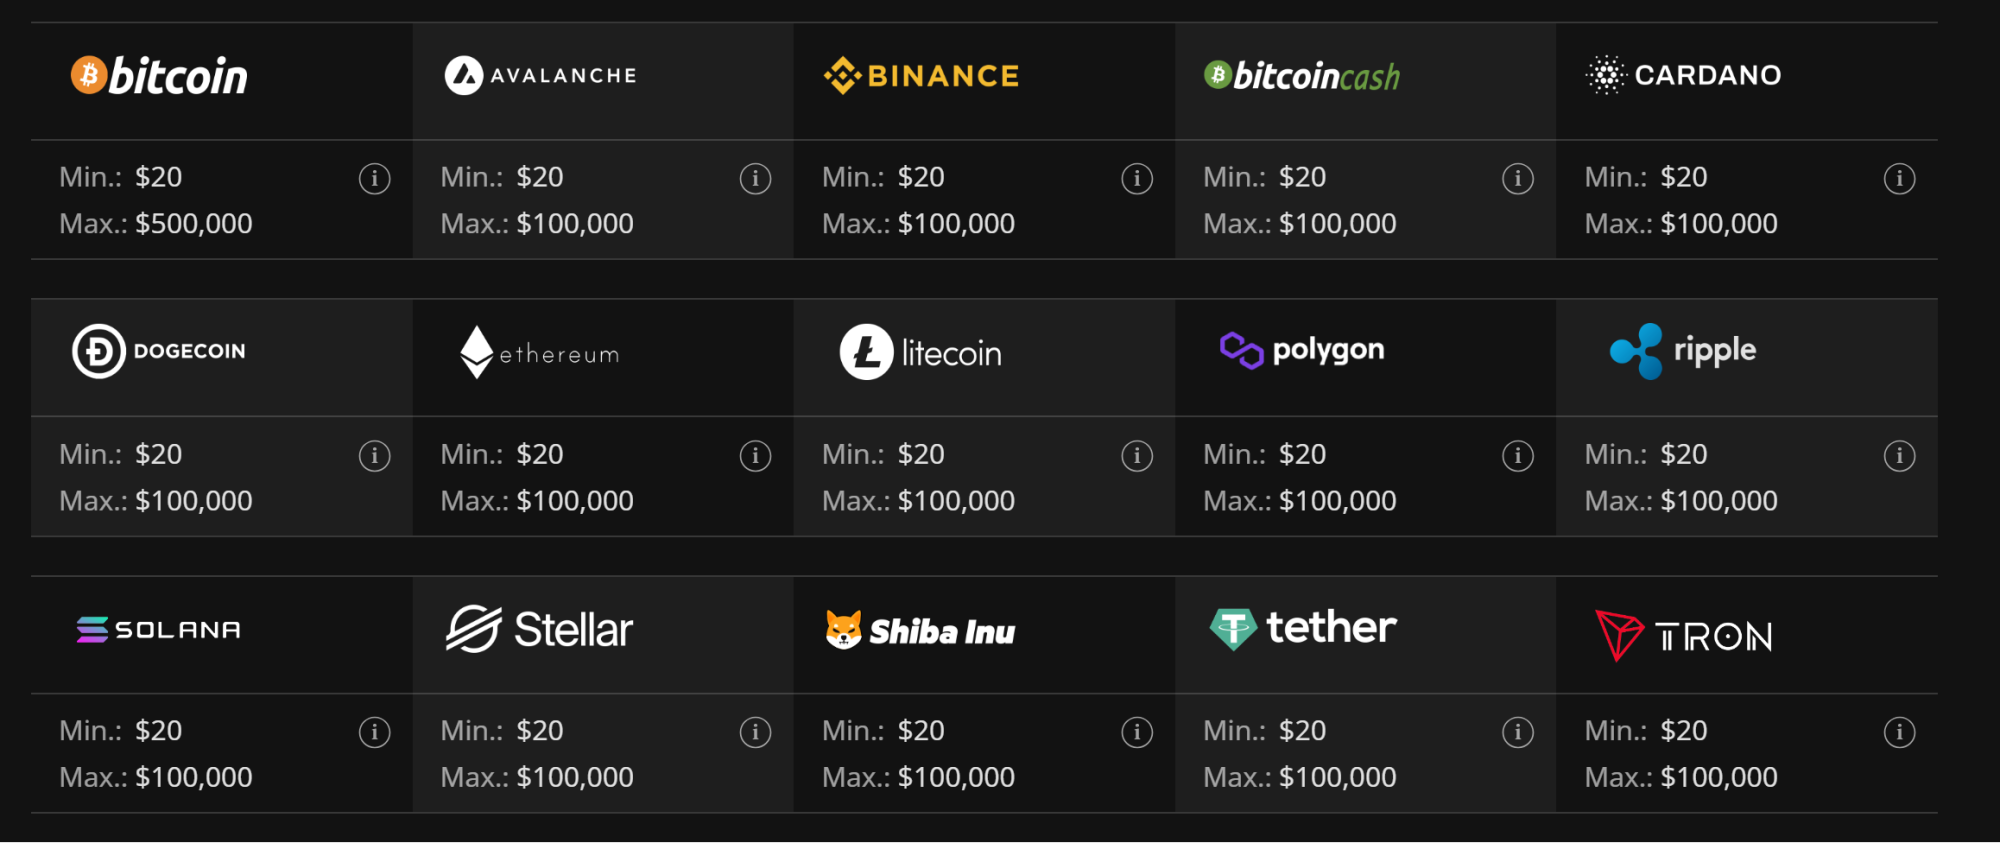Show info for Ethereum limits

[755, 456]
